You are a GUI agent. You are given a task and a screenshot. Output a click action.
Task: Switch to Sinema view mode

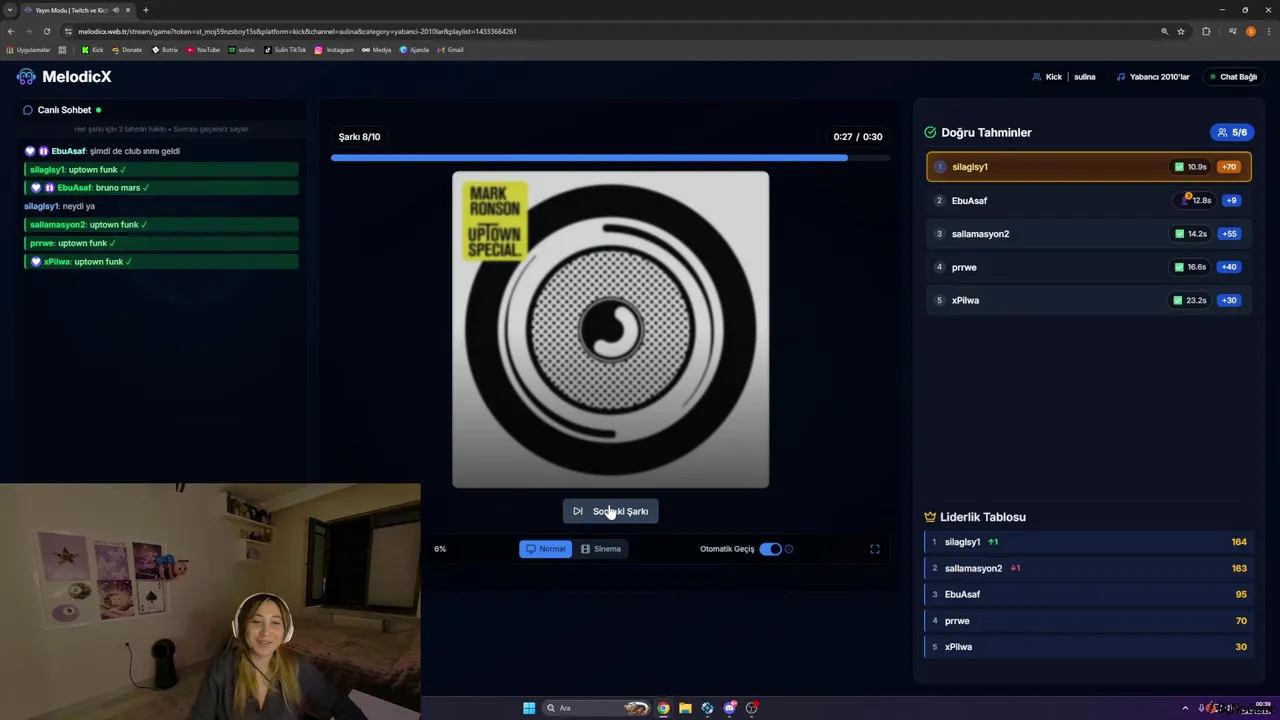[x=601, y=549]
